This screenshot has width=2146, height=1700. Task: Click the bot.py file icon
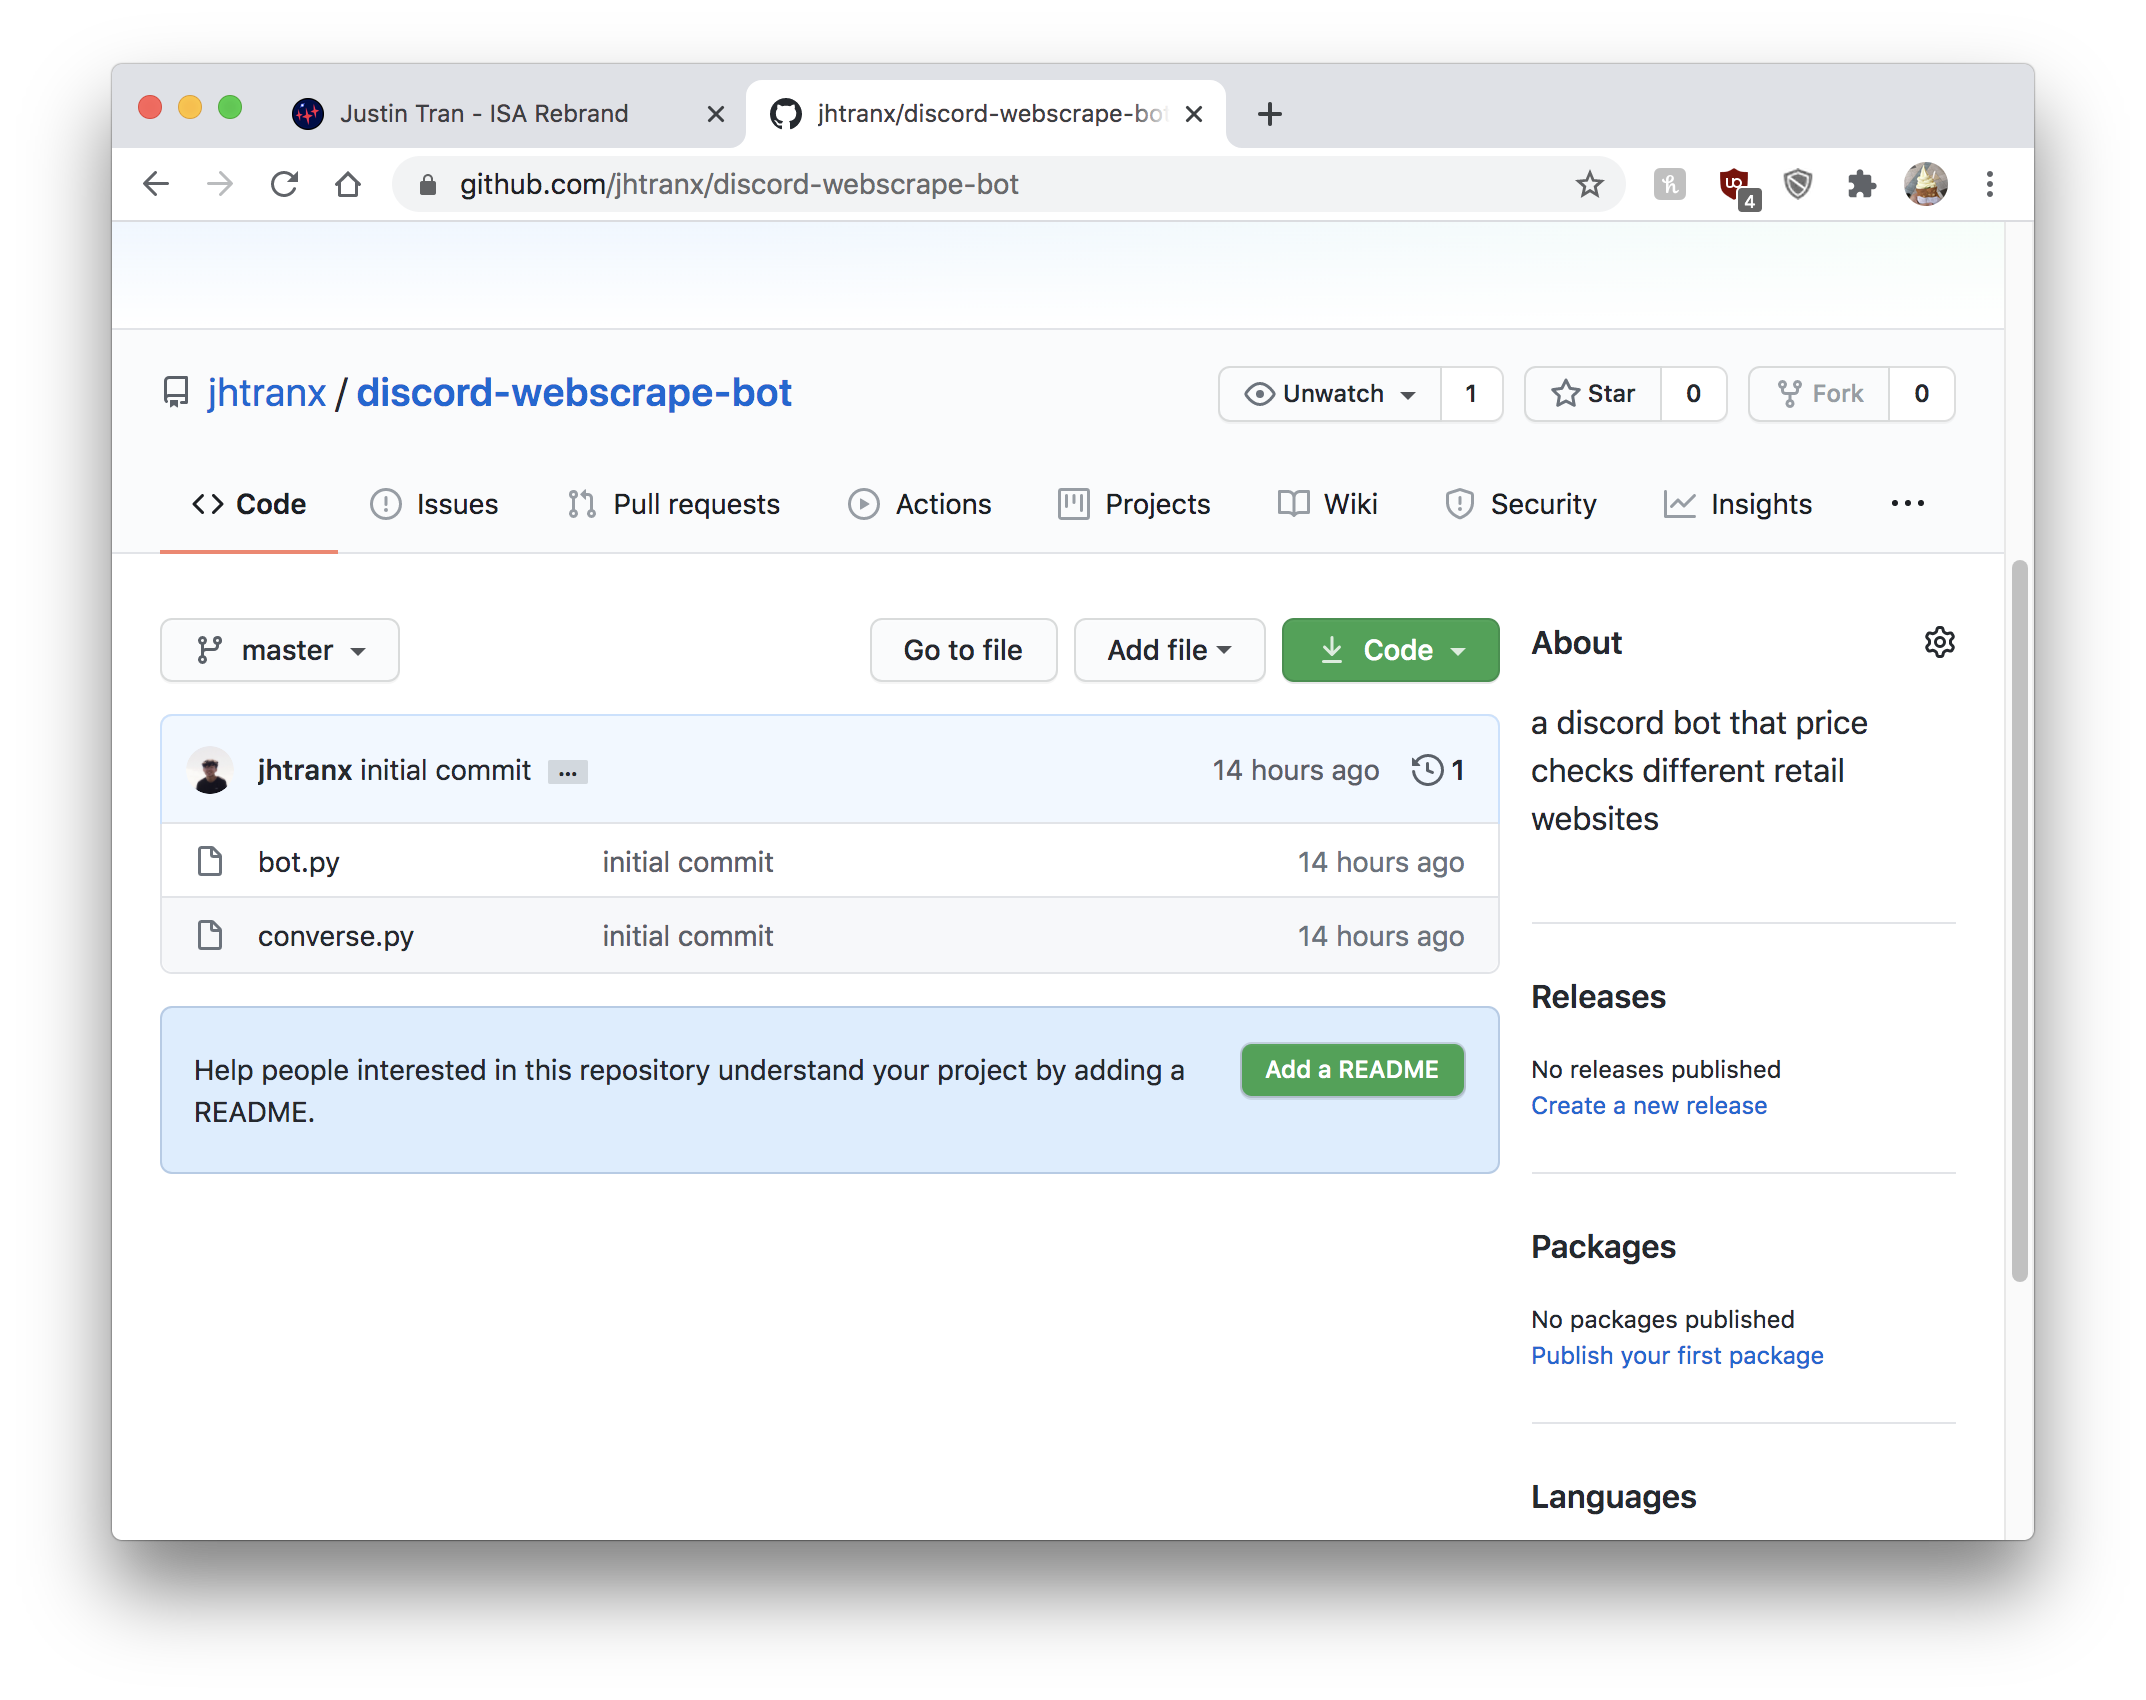coord(210,861)
